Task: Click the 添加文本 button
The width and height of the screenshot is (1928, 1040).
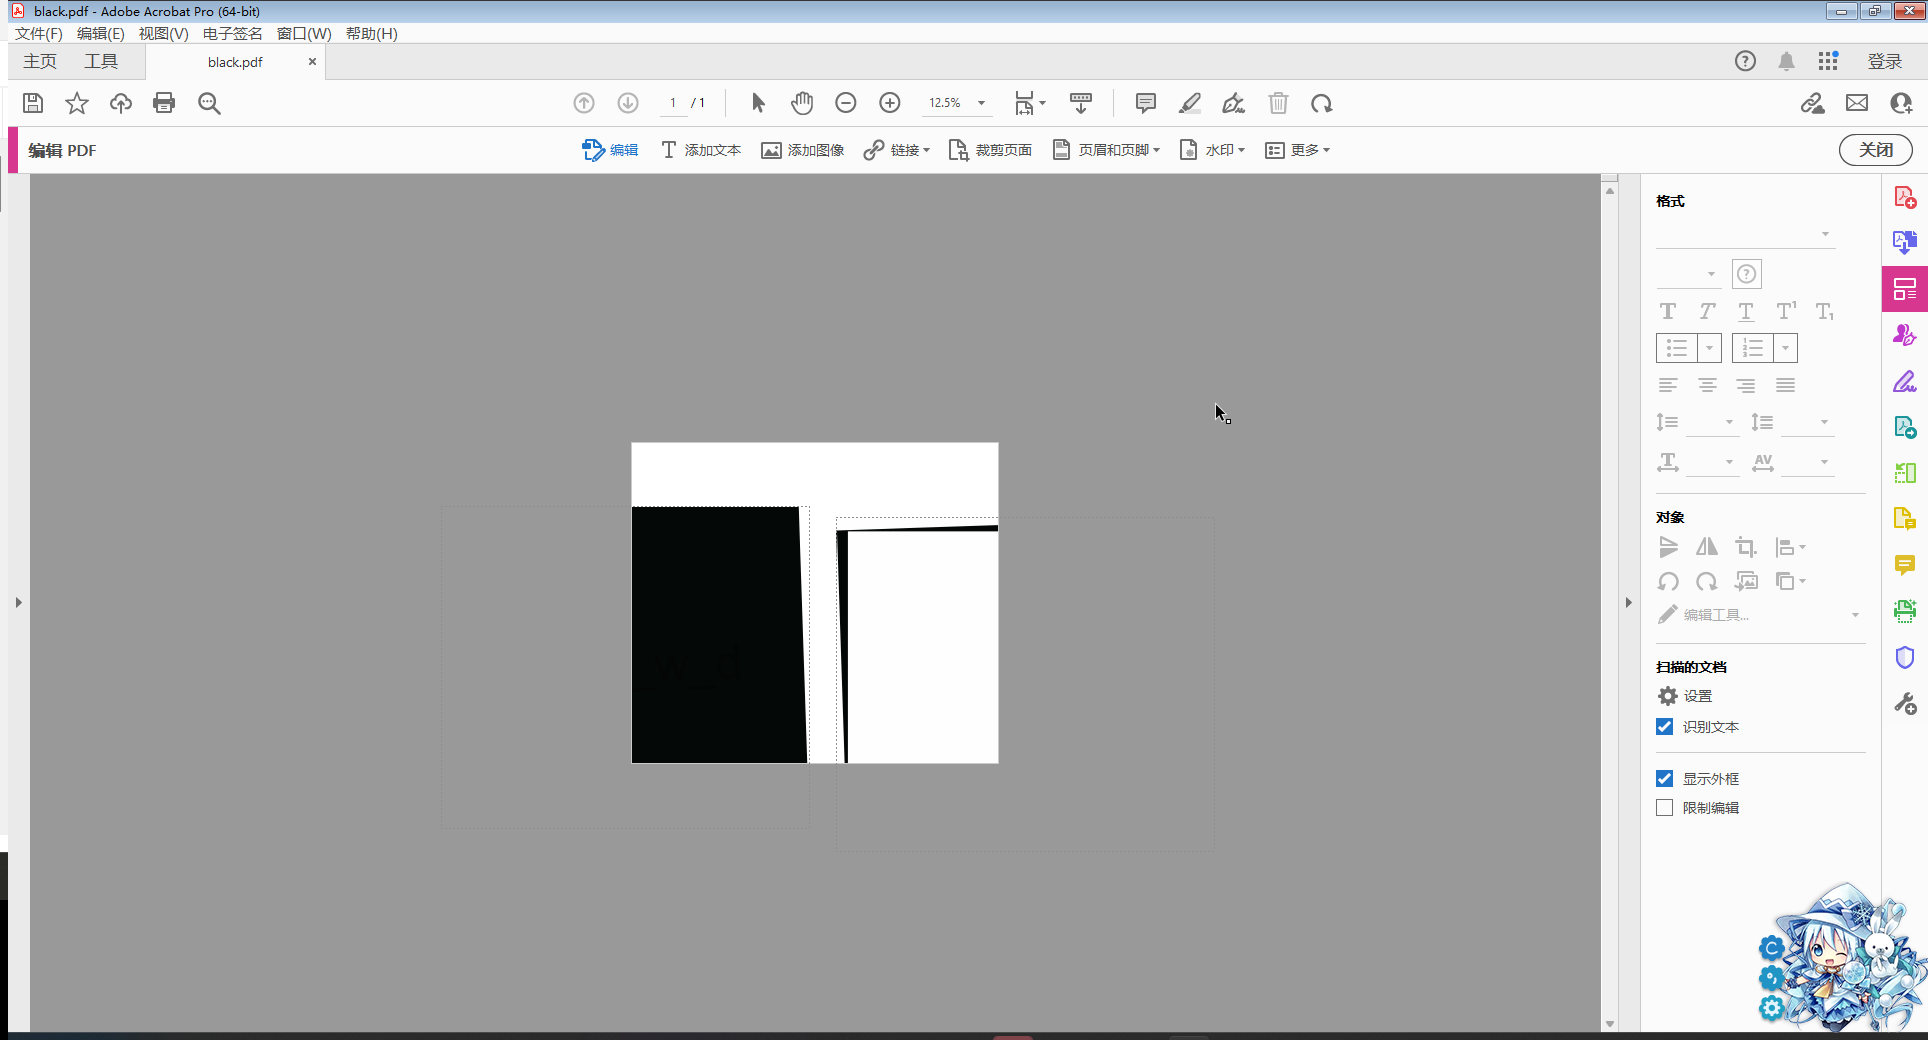Action: tap(701, 150)
